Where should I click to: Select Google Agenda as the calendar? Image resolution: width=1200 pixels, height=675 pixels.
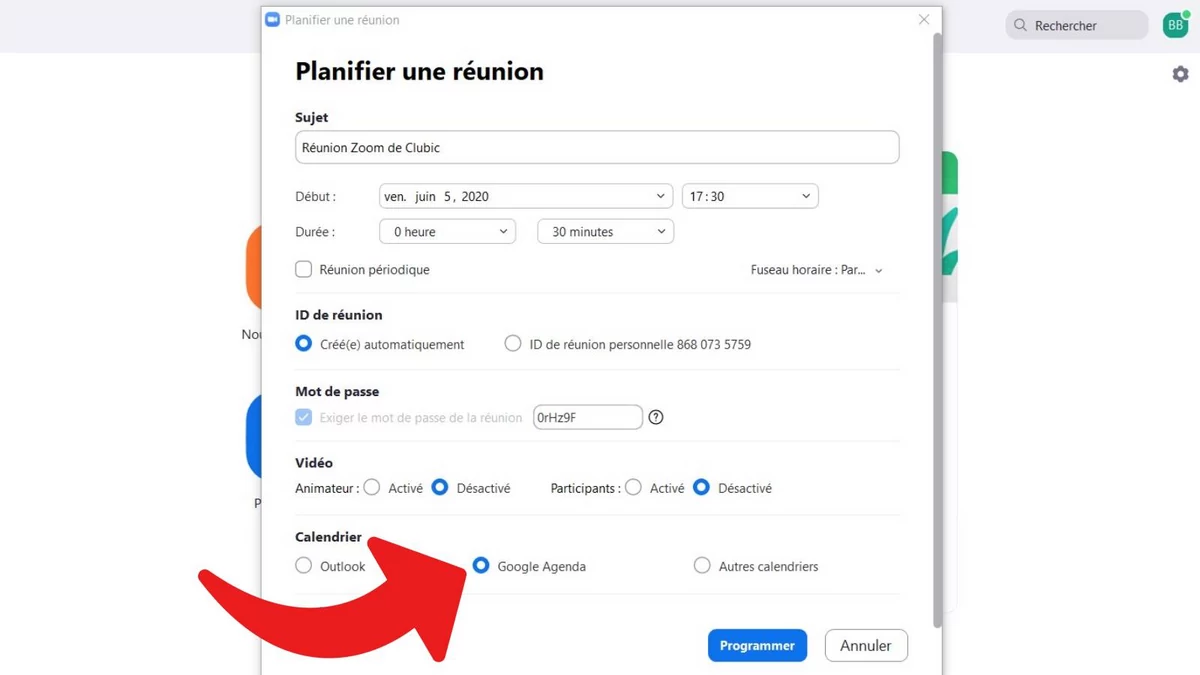point(481,566)
